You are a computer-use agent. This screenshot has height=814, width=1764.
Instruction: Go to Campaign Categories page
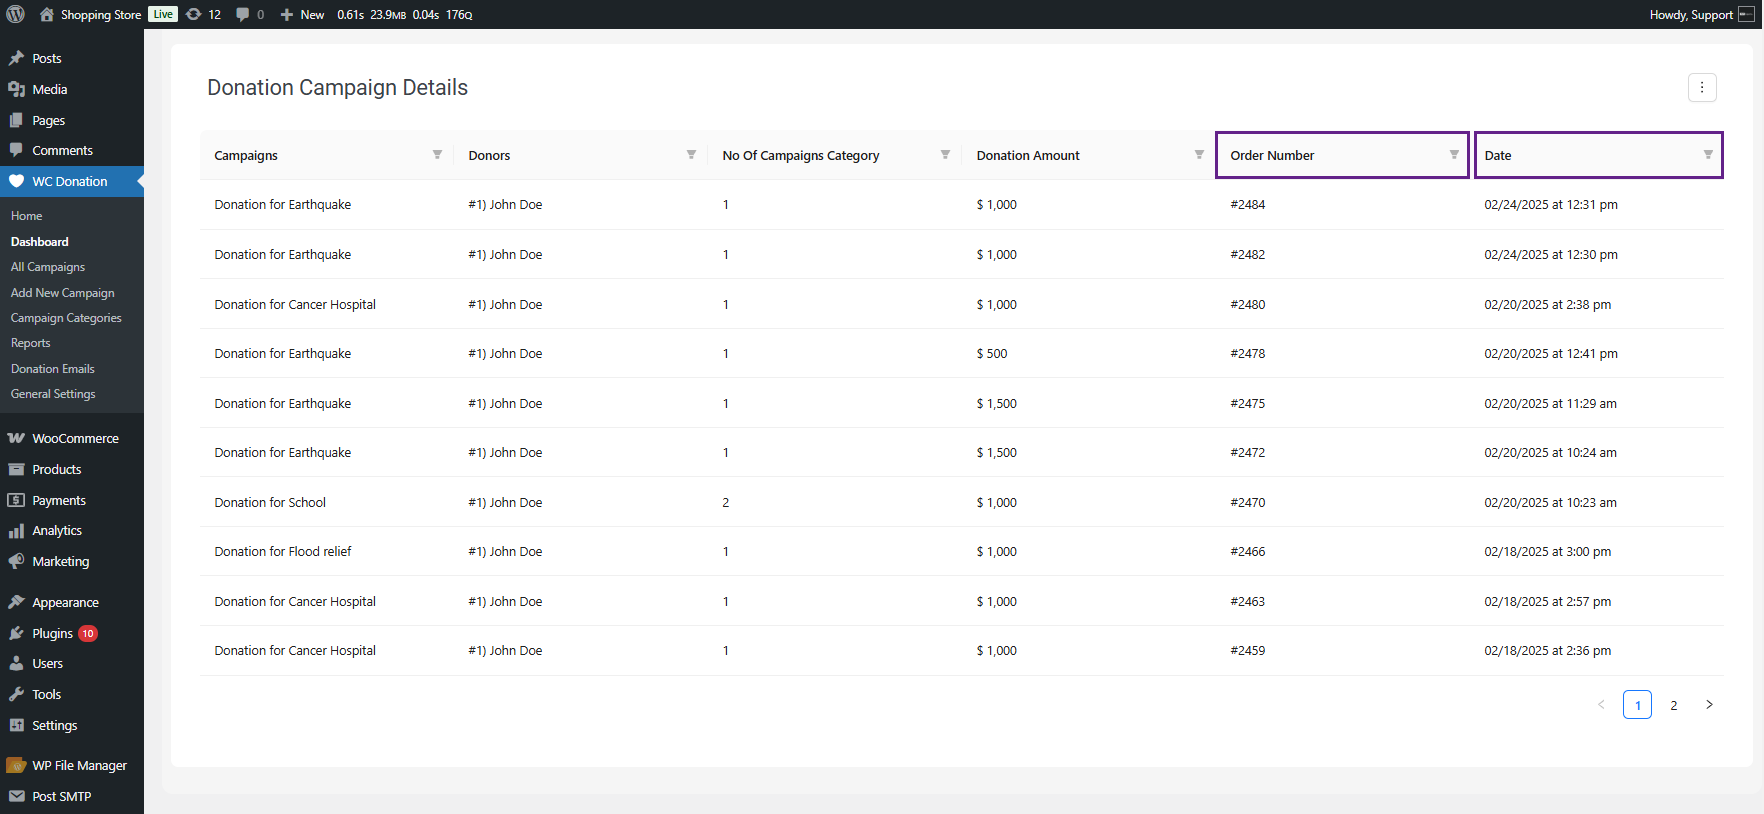point(66,318)
